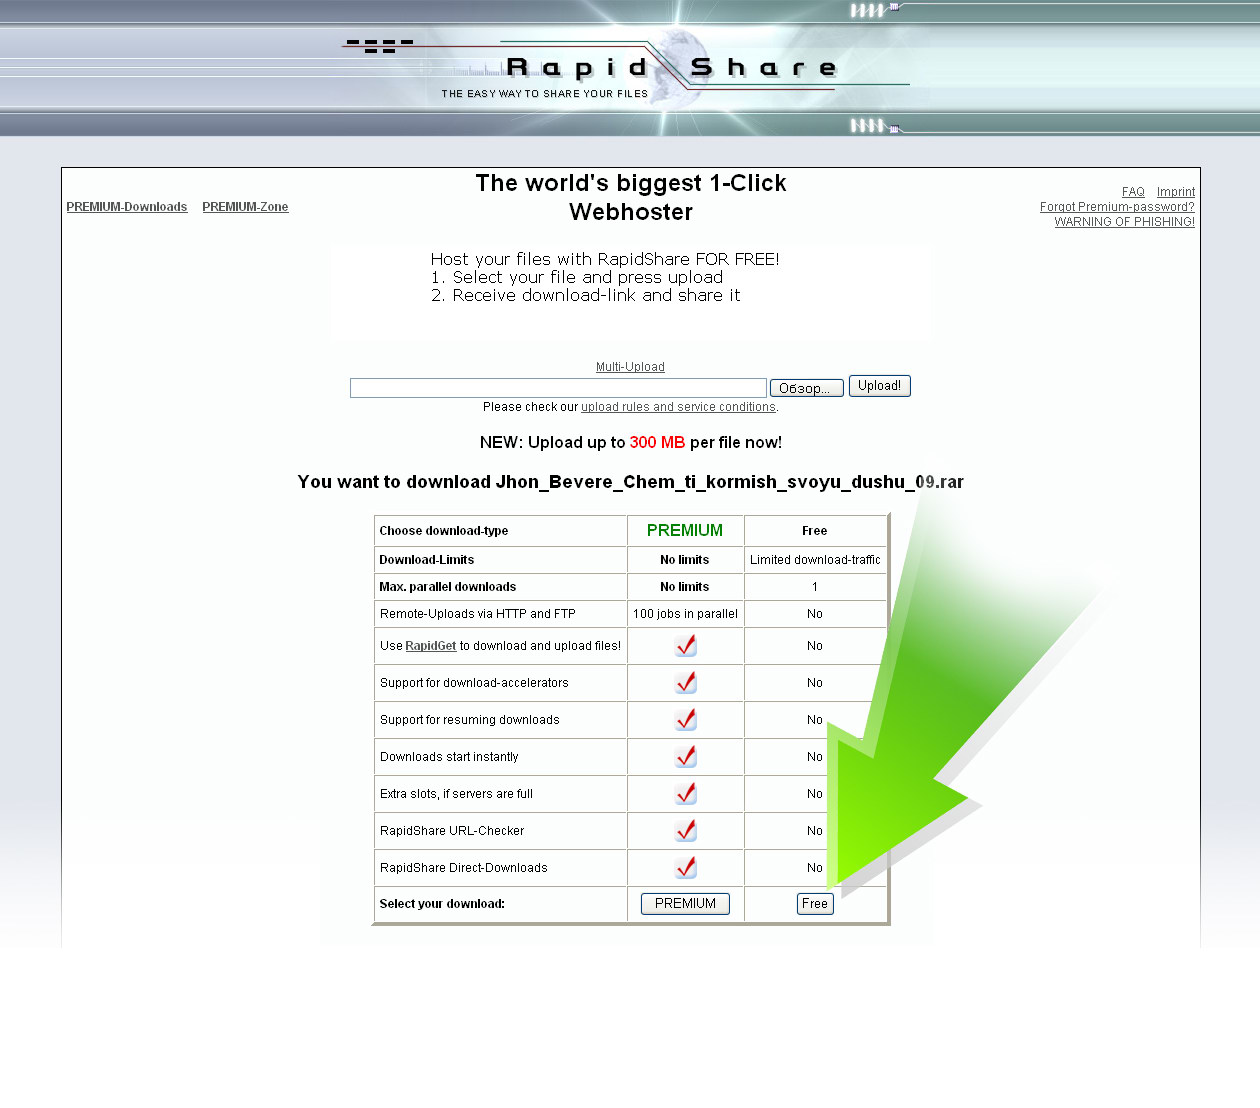Click the Downloads start instantly checkmark

tap(686, 757)
